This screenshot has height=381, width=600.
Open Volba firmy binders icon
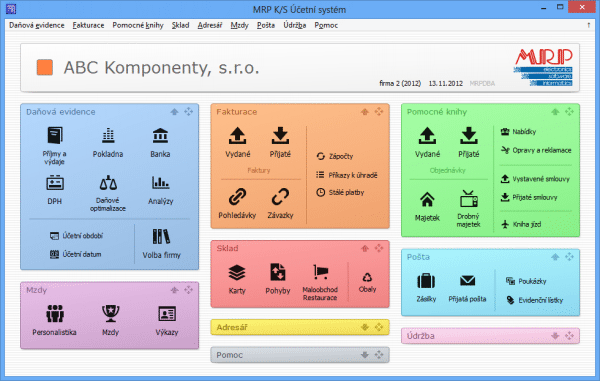click(161, 236)
